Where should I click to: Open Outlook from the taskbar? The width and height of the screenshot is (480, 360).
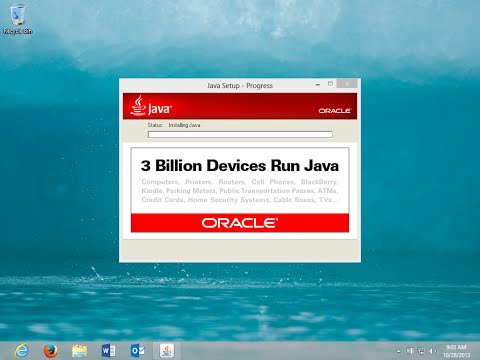coord(137,351)
